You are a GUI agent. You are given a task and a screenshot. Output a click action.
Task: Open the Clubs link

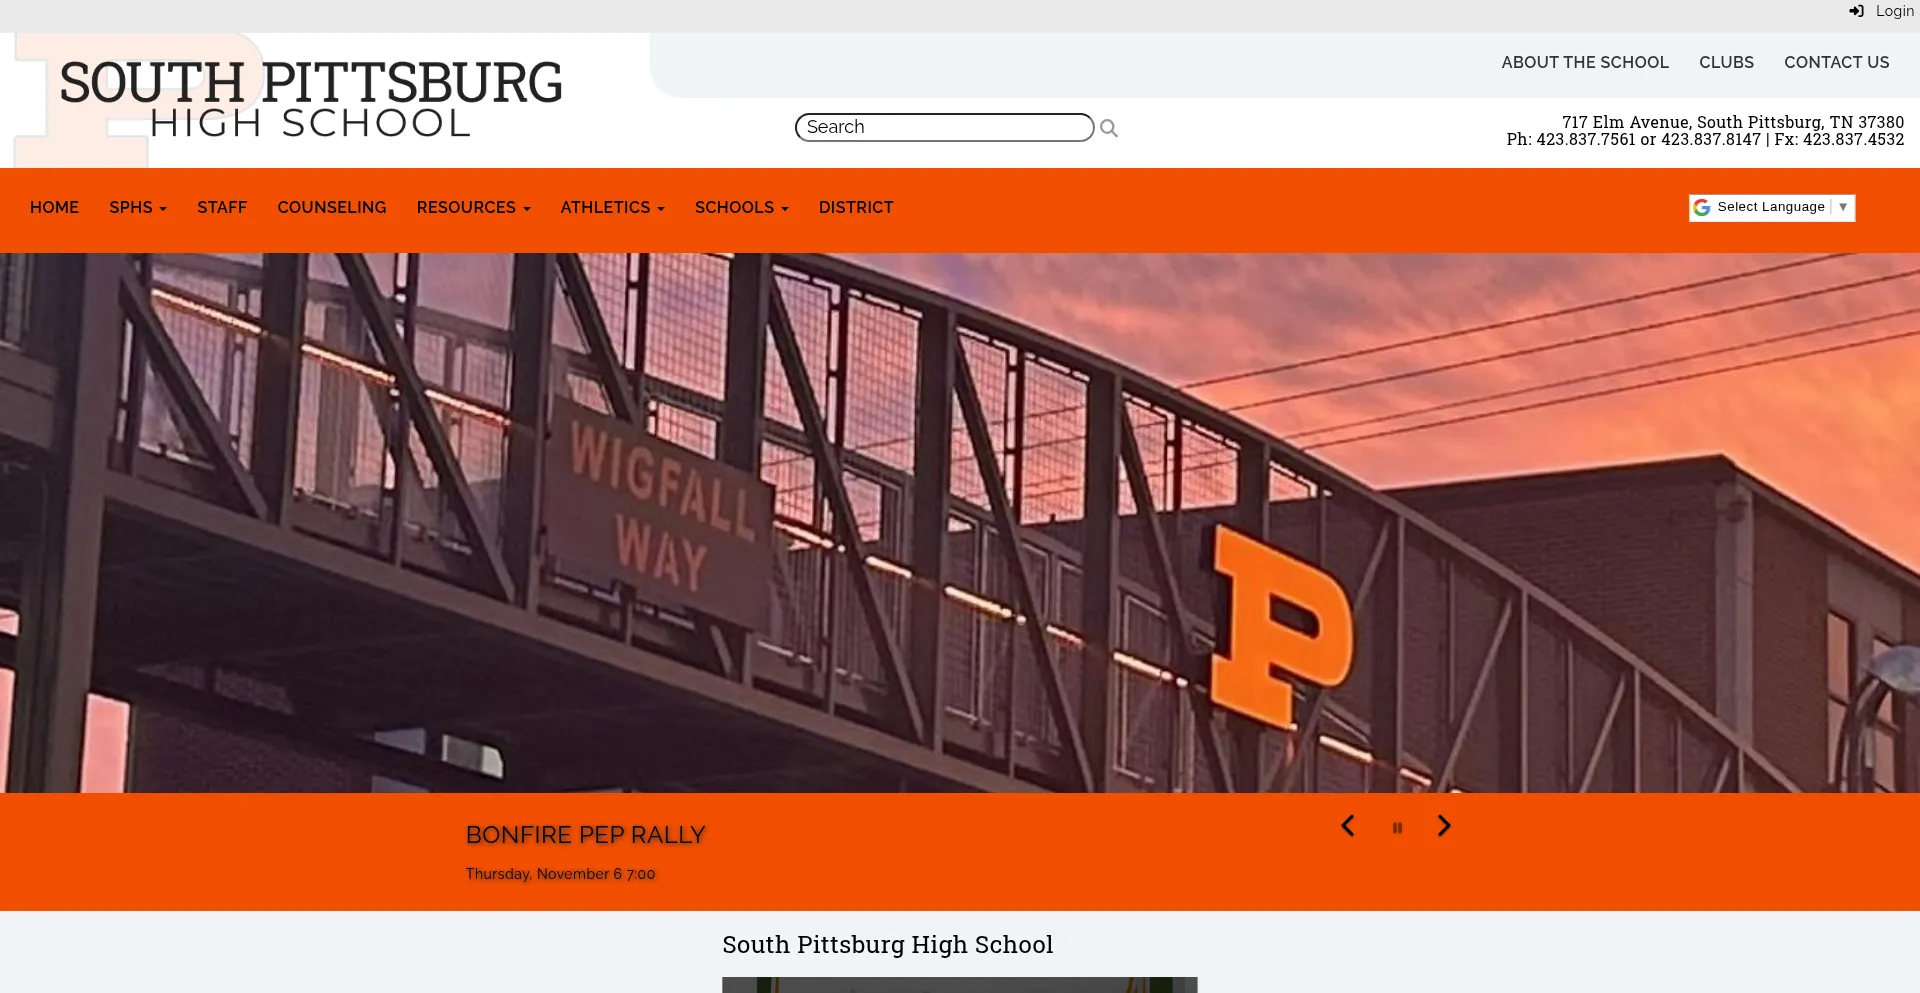(1726, 62)
